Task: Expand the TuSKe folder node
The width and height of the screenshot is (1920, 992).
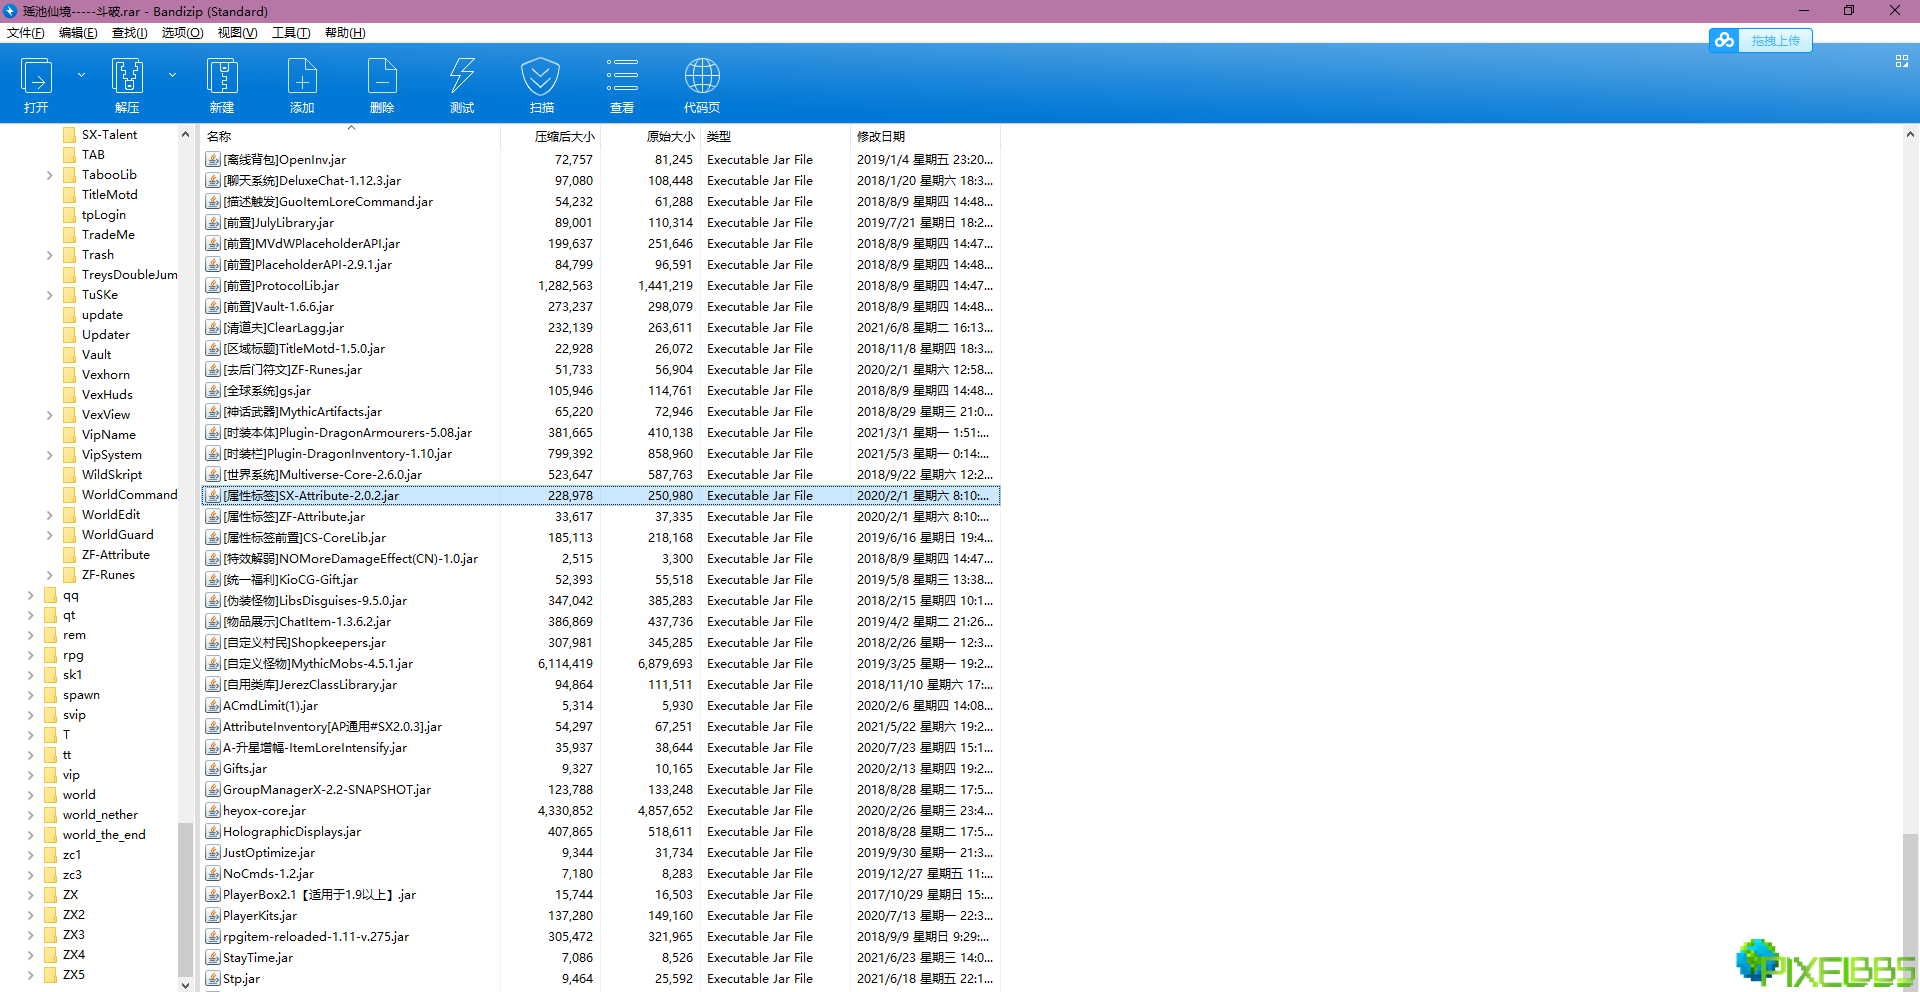Action: click(50, 295)
